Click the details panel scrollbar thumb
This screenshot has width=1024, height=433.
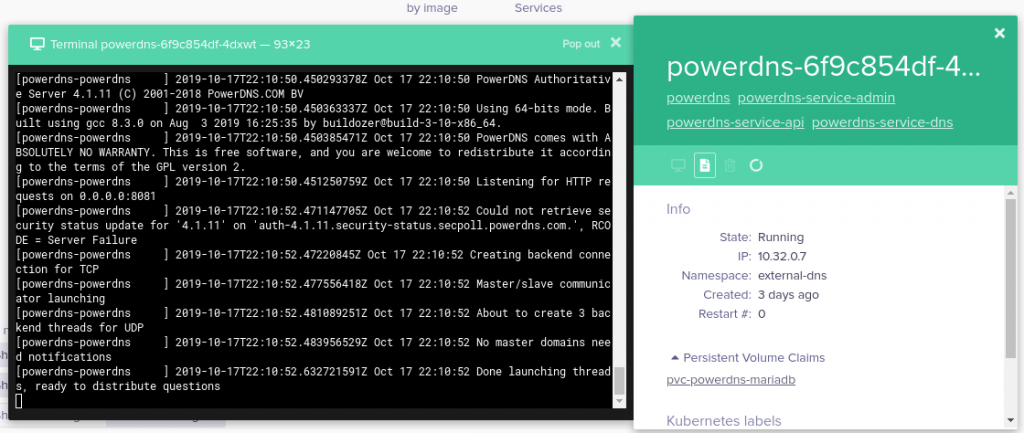[1010, 278]
